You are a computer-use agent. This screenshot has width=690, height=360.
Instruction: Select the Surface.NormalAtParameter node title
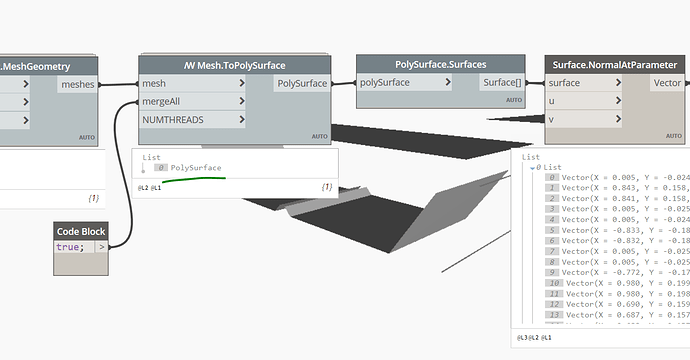coord(615,65)
